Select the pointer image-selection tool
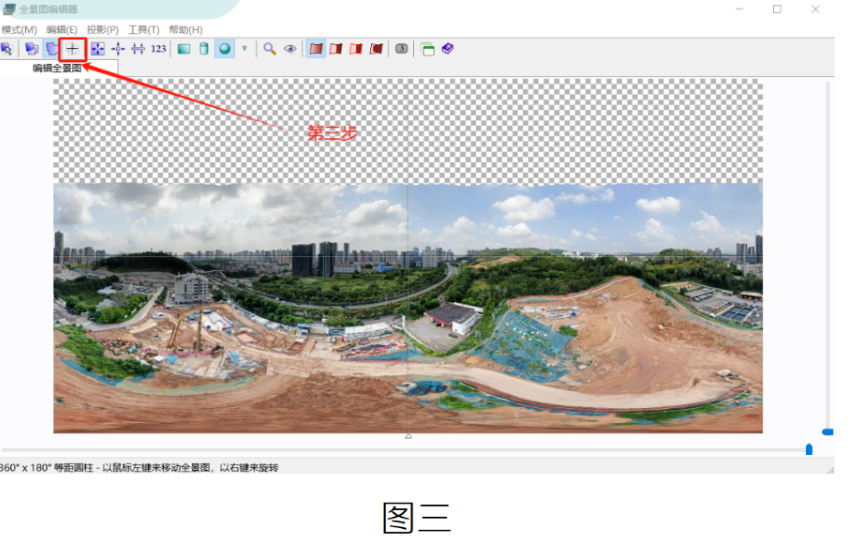Image resolution: width=866 pixels, height=554 pixels. 7,49
